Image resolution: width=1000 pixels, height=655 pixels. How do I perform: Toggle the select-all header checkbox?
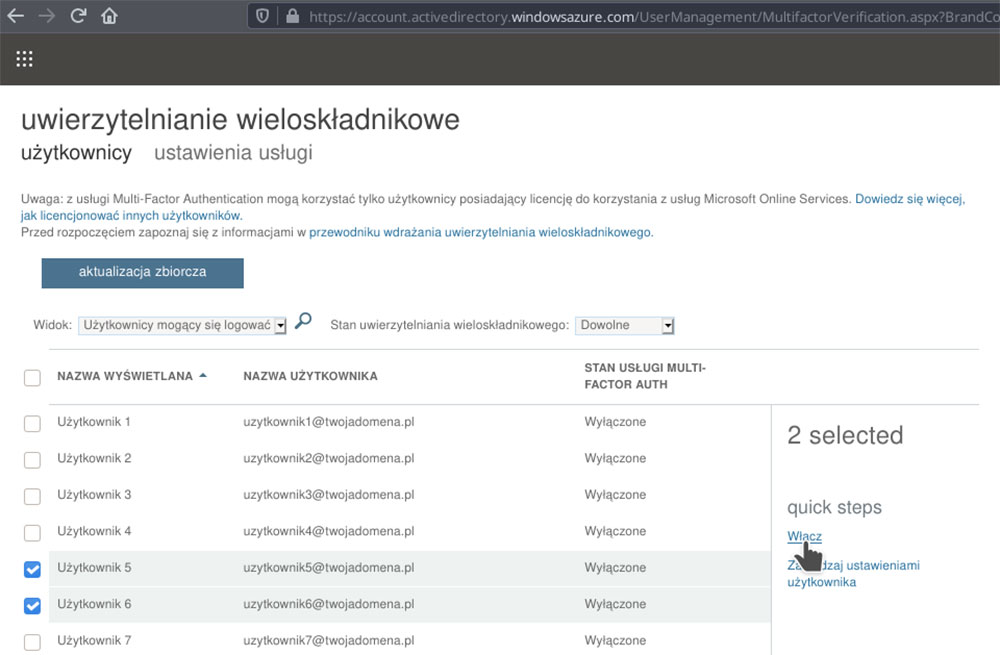[x=32, y=377]
